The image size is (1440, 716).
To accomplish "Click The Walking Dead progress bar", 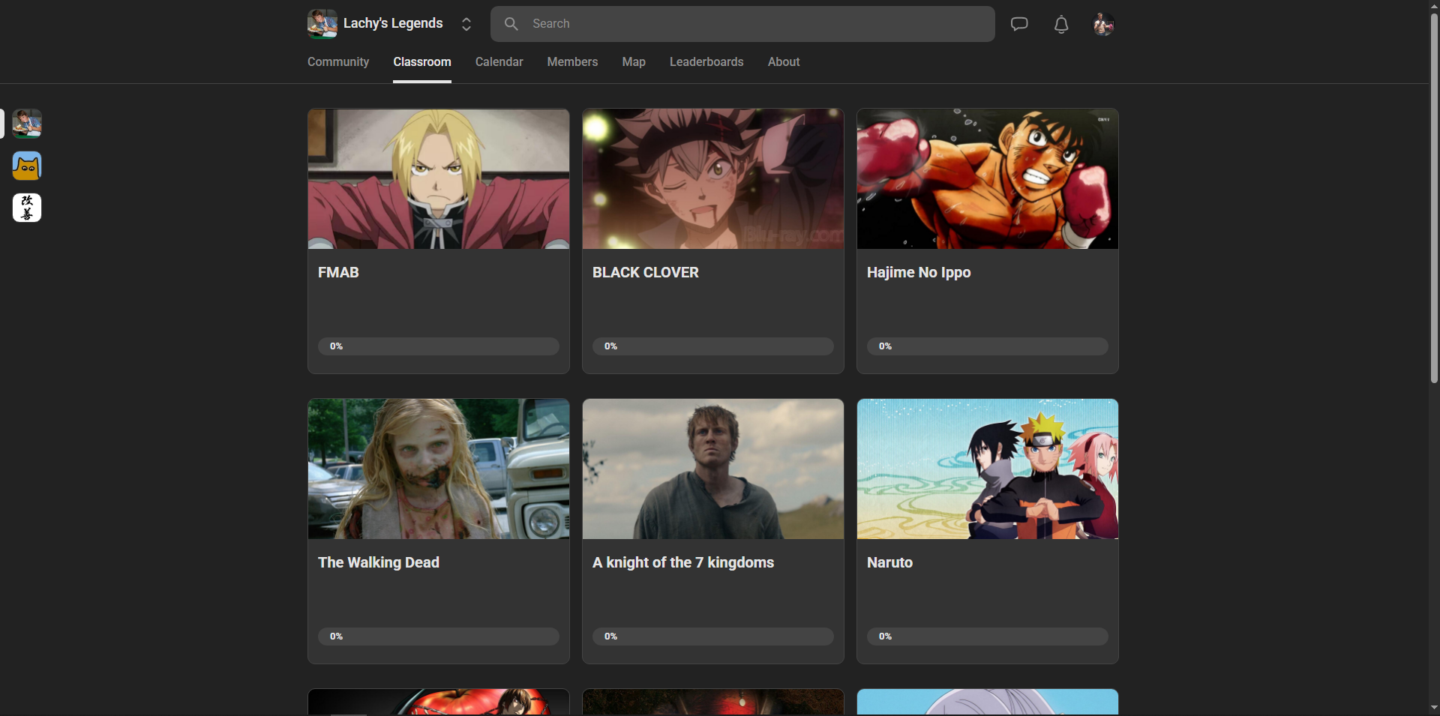I will [438, 636].
